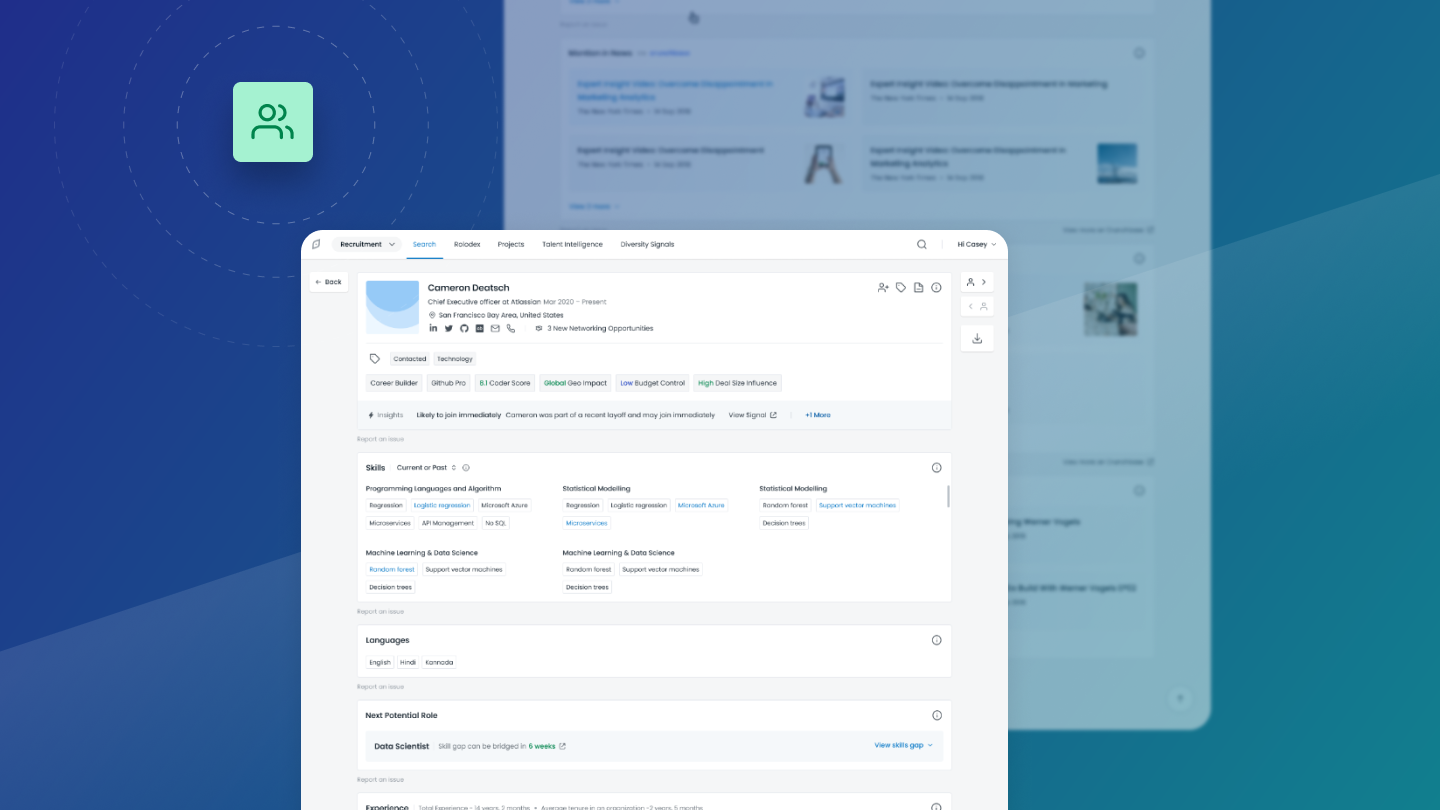
Task: Change the Current or Past skills filter
Action: [426, 467]
